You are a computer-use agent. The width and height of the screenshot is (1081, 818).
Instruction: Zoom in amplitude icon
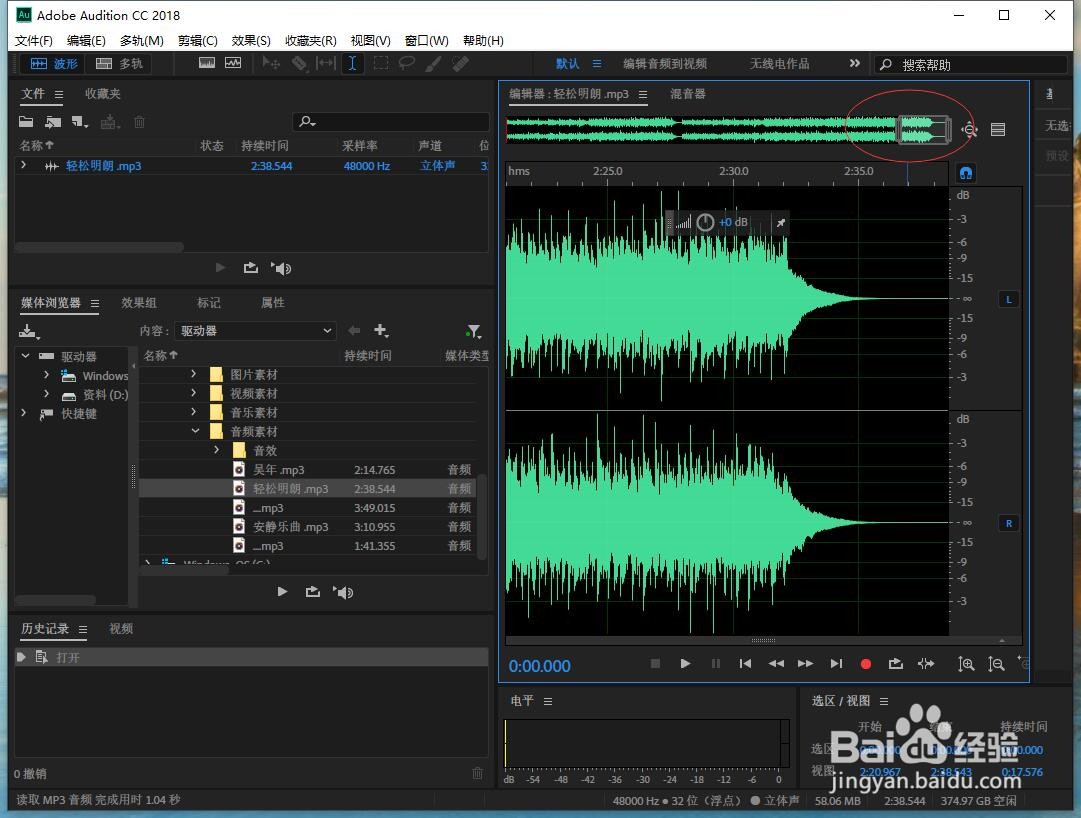pos(966,664)
